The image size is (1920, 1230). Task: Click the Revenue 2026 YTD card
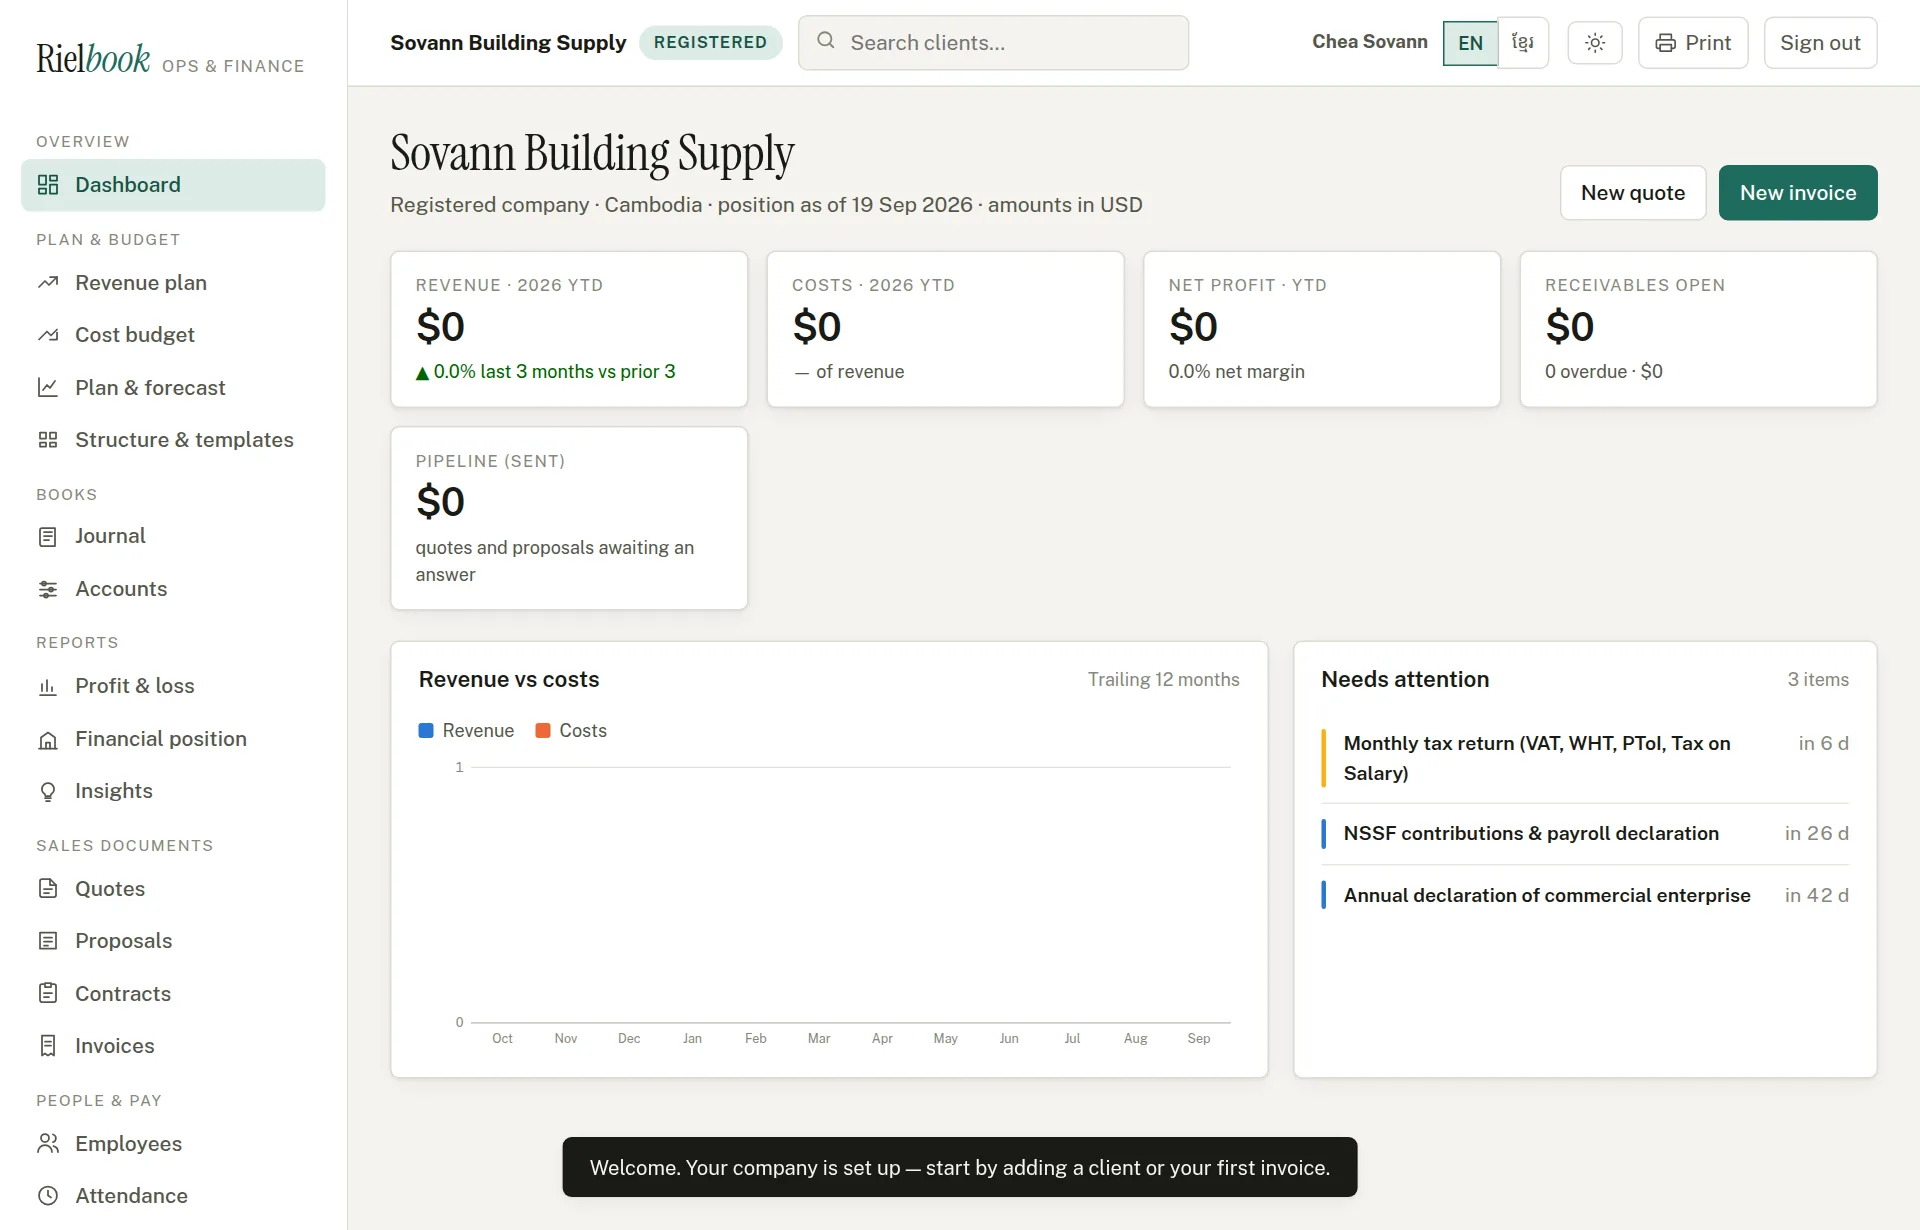pyautogui.click(x=569, y=329)
